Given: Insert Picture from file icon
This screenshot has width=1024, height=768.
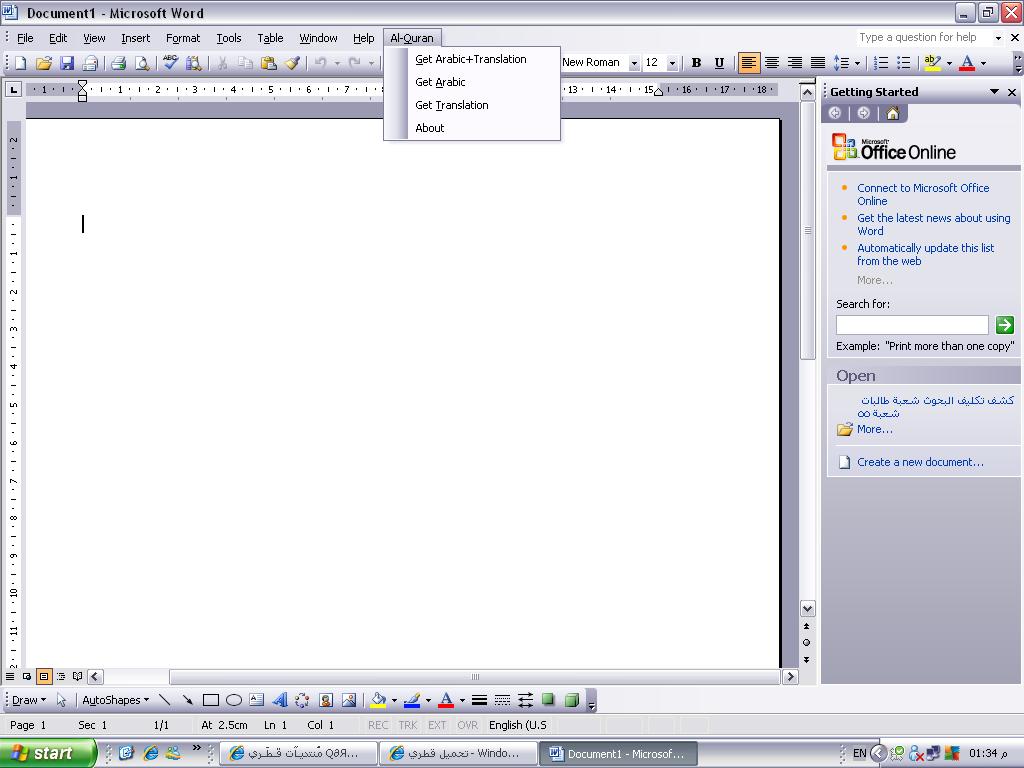Looking at the screenshot, I should 349,700.
